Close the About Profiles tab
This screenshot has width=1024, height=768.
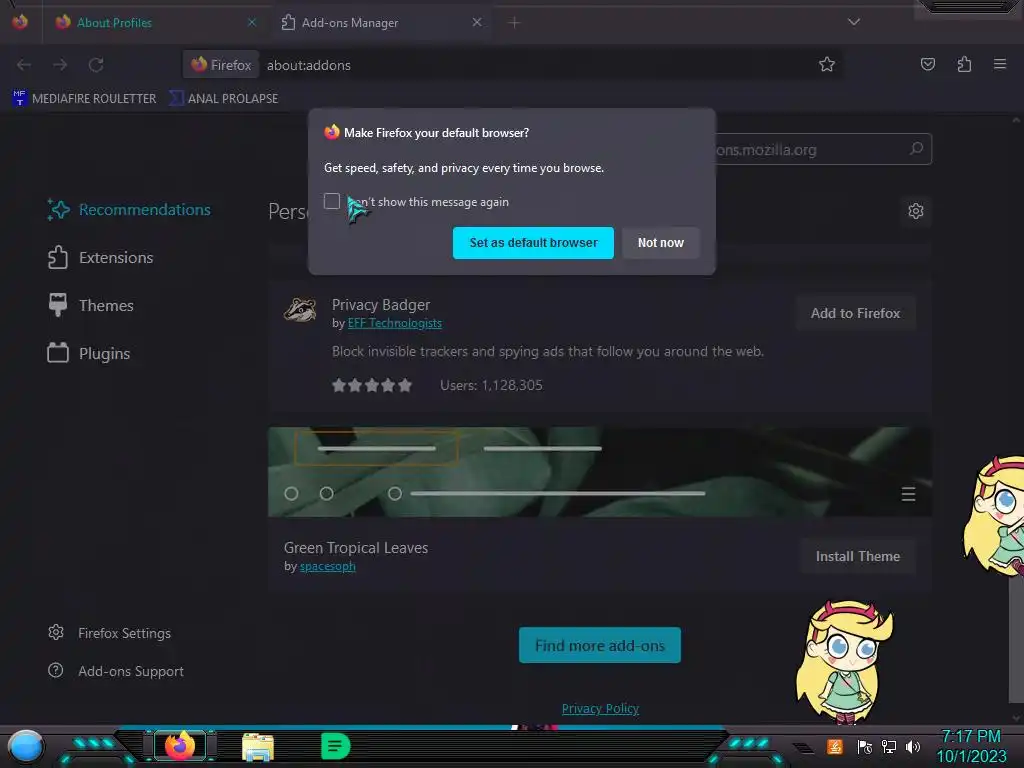coord(252,22)
